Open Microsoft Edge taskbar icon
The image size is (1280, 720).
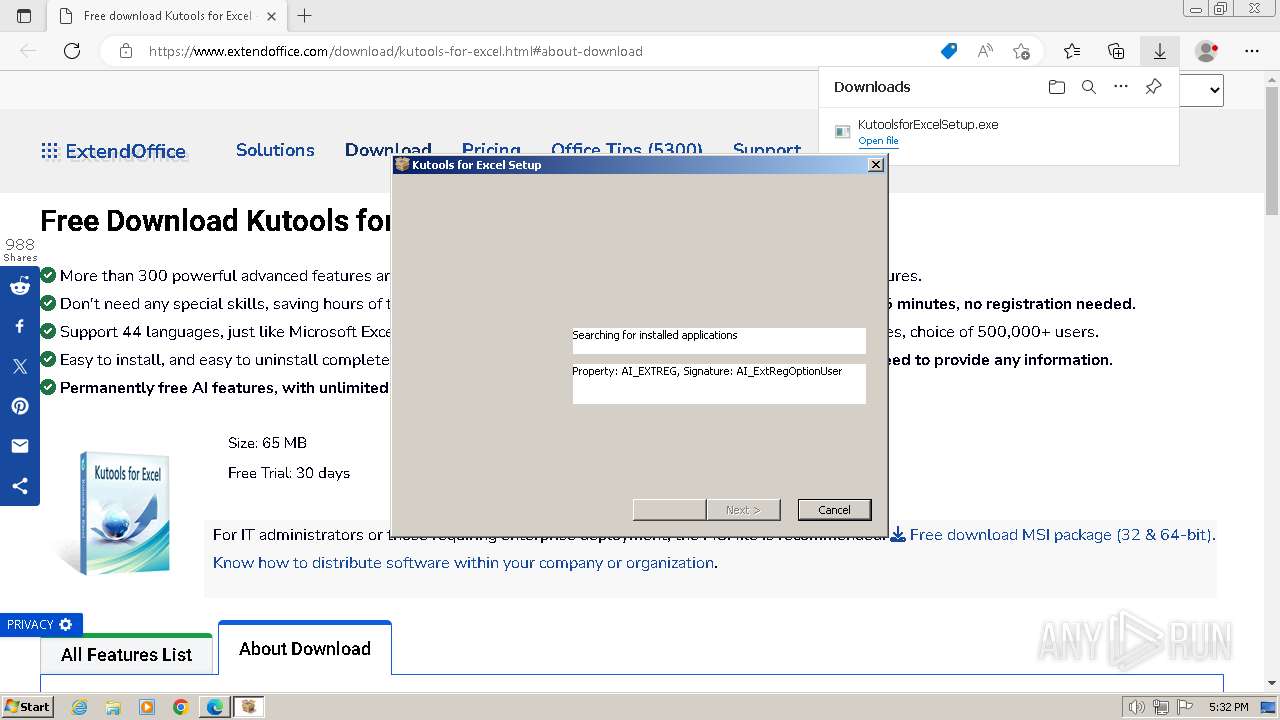pos(215,707)
